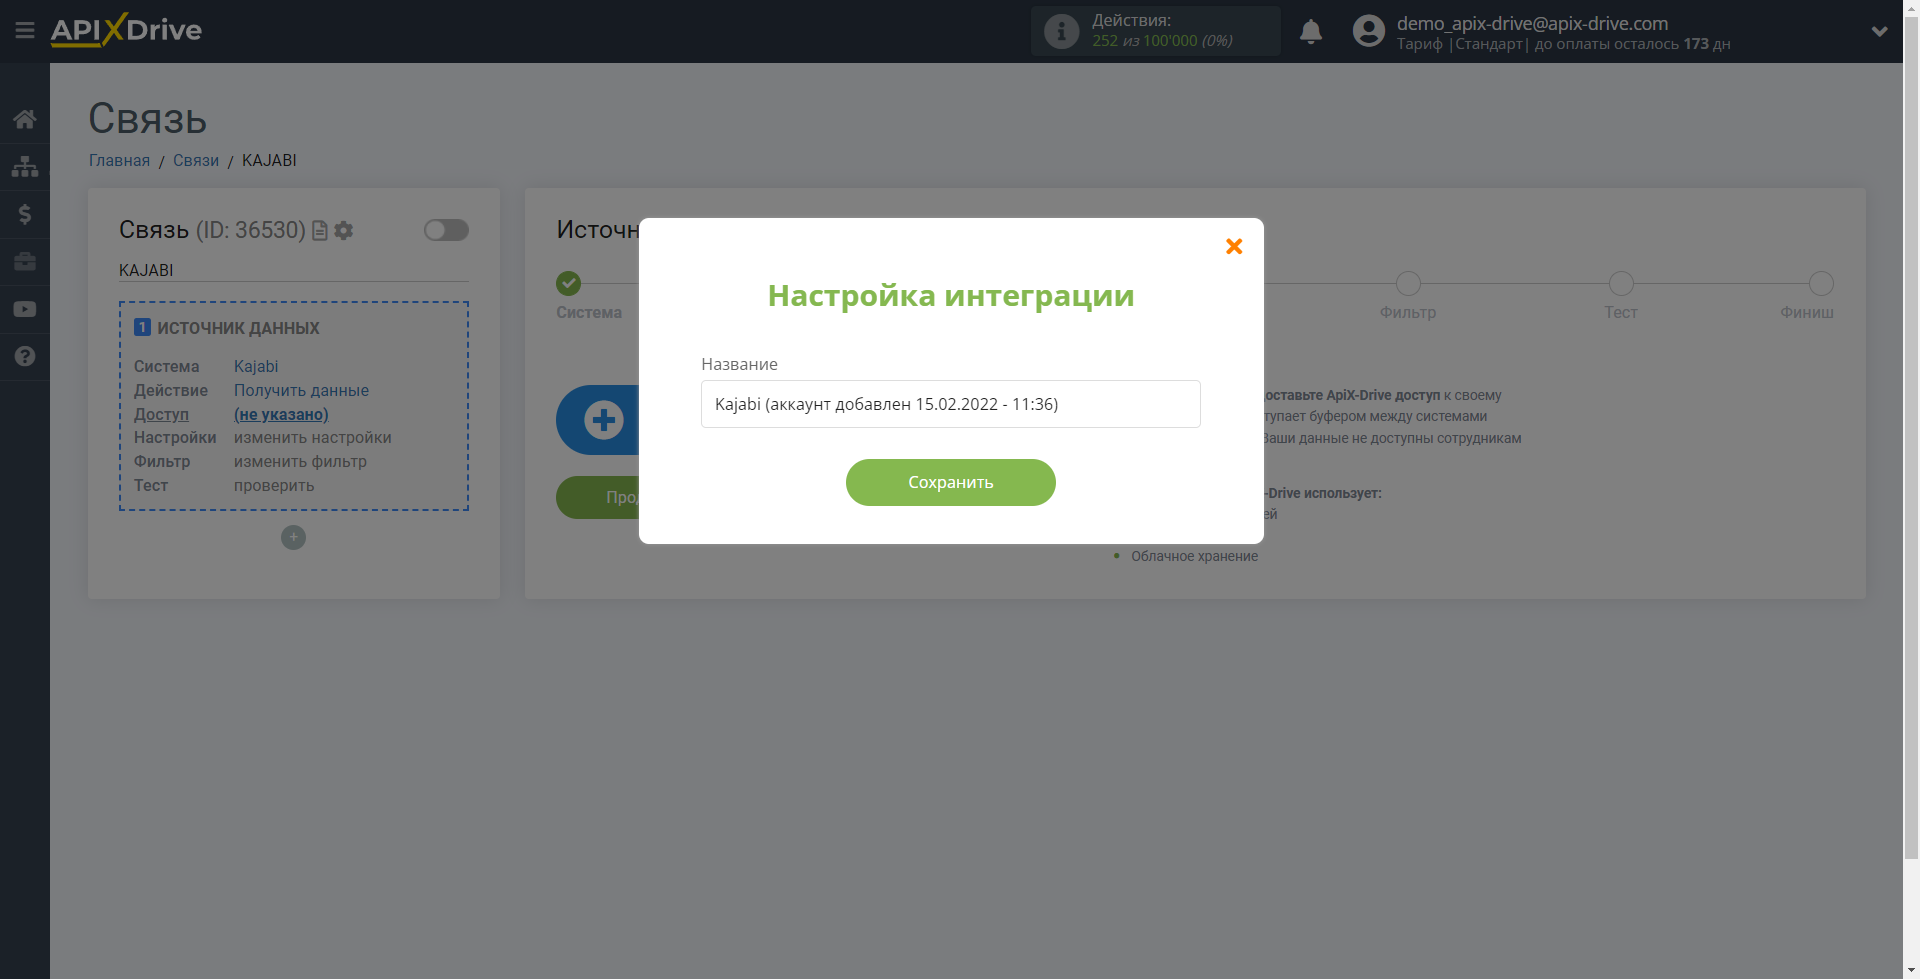Screen dimensions: 1920x979
Task: Click the Название input field
Action: (x=950, y=404)
